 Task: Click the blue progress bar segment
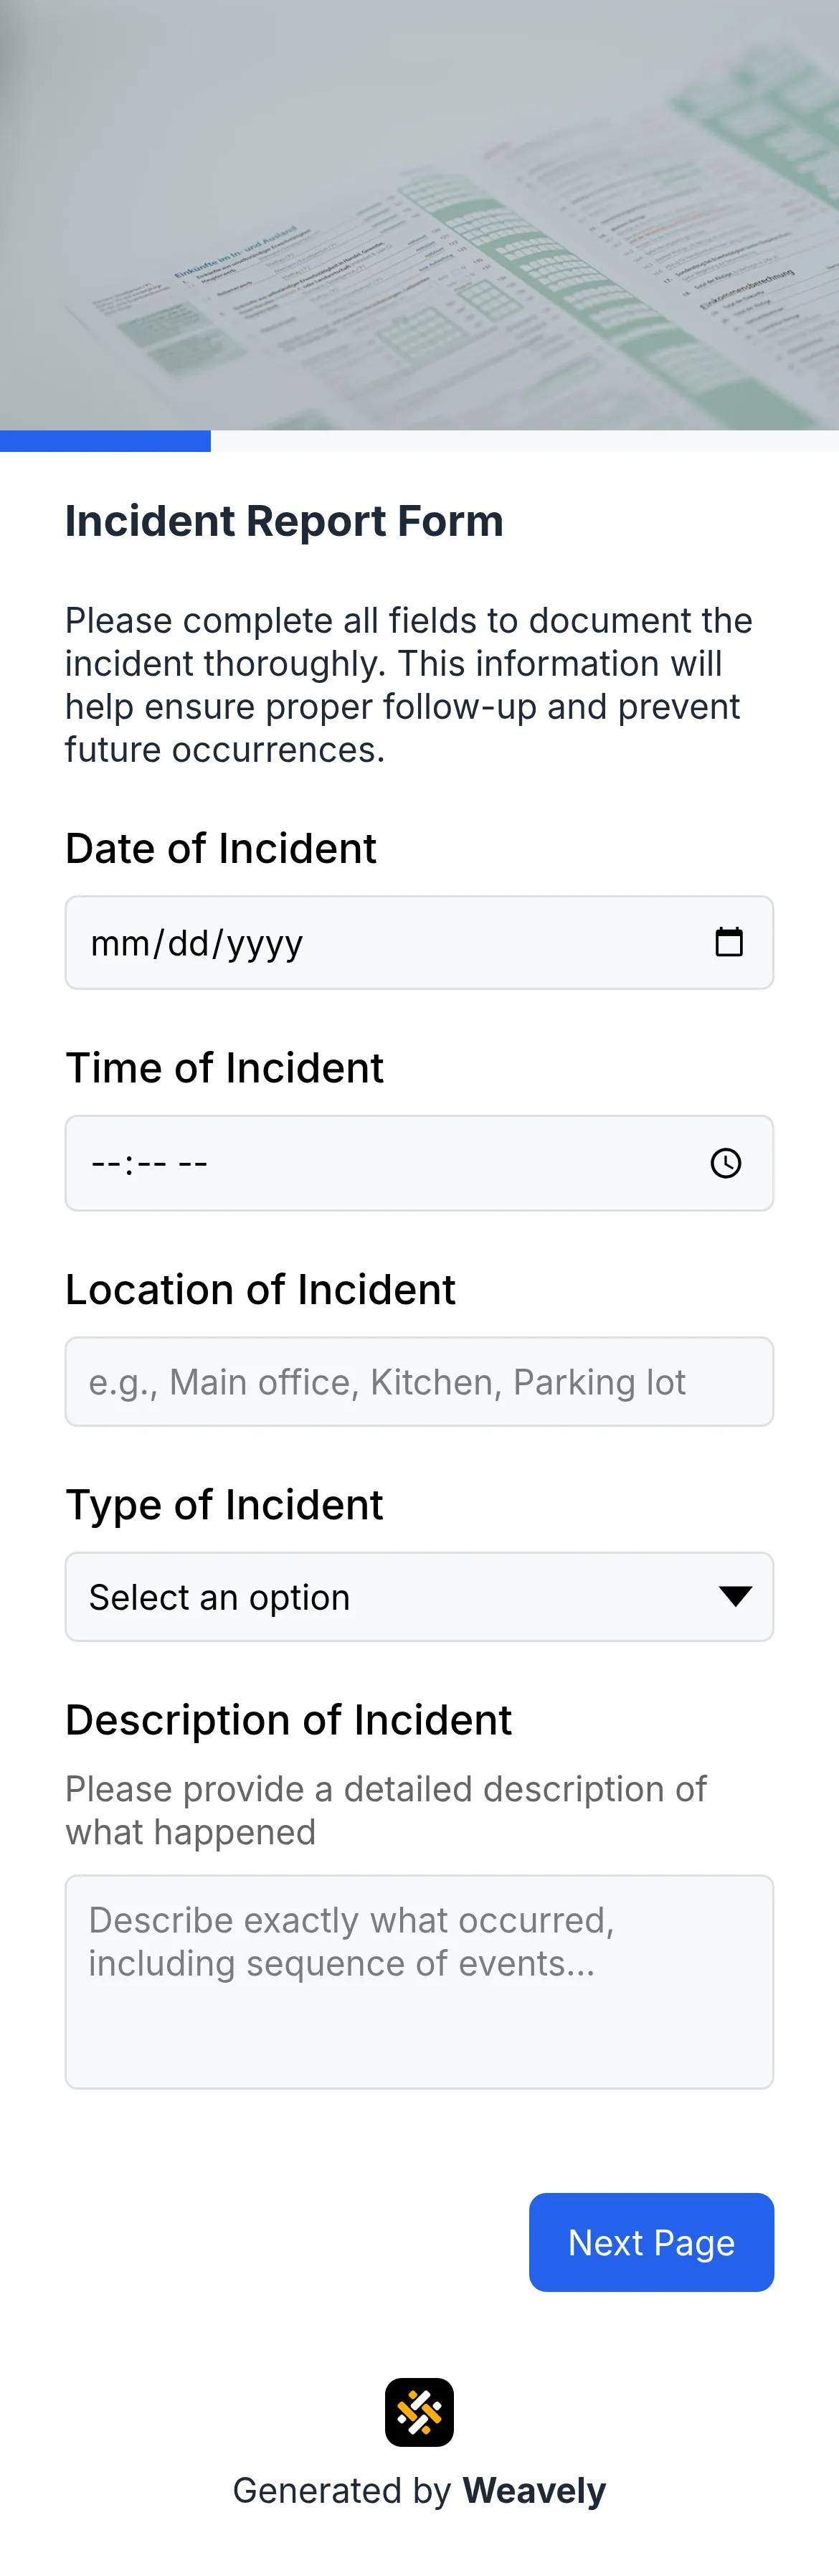coord(105,440)
